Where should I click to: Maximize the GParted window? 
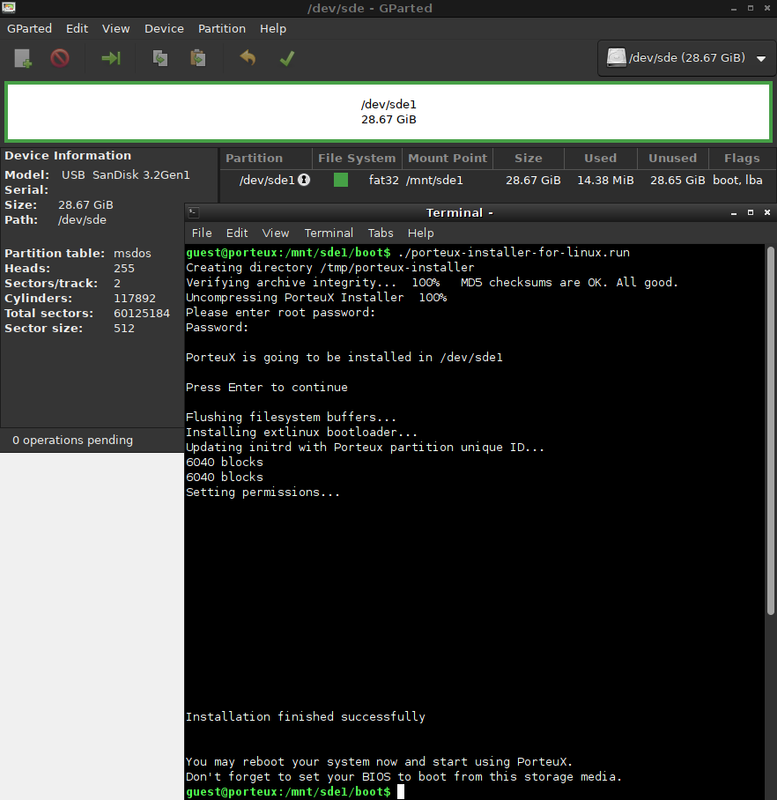tap(750, 8)
